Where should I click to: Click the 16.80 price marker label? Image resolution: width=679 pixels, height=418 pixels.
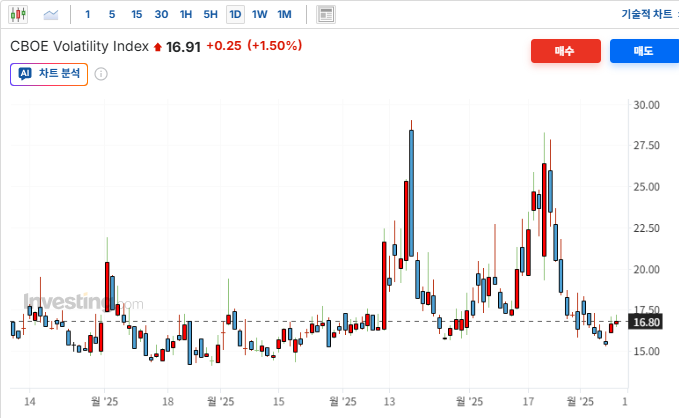(x=645, y=322)
